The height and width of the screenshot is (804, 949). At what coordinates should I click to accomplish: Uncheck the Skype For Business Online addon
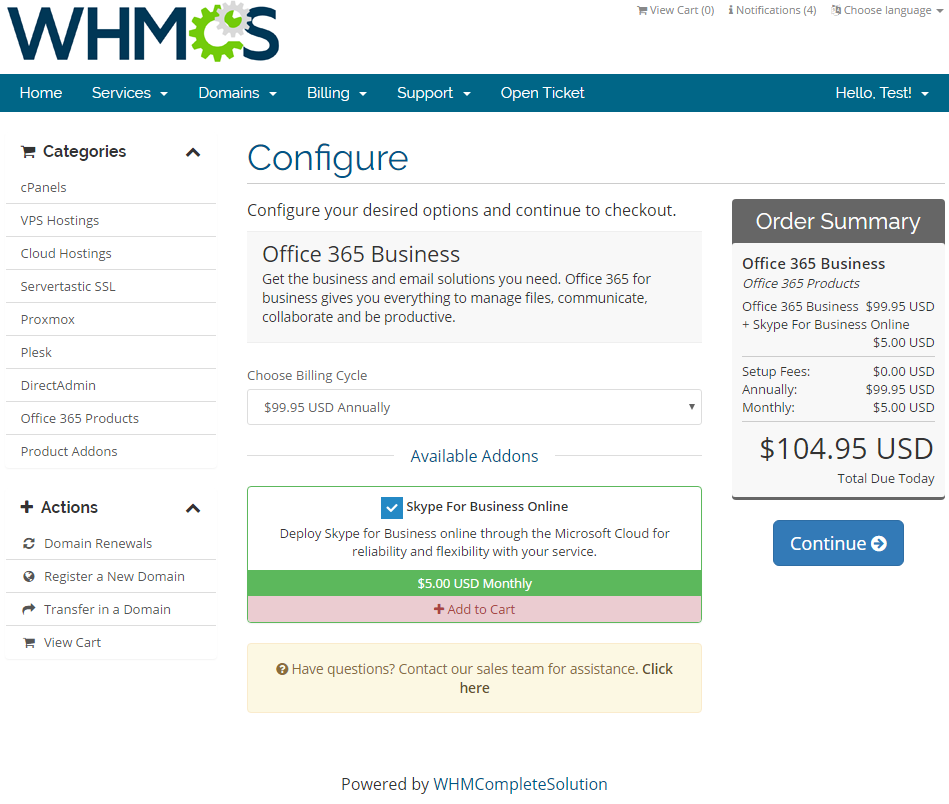[392, 507]
